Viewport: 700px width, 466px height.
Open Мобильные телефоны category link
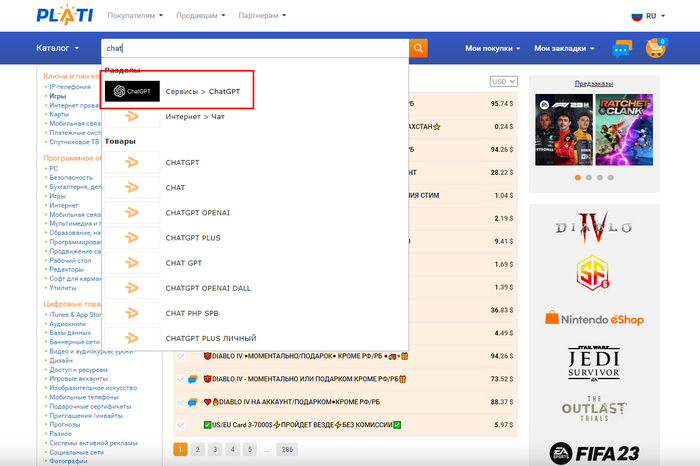(x=84, y=397)
